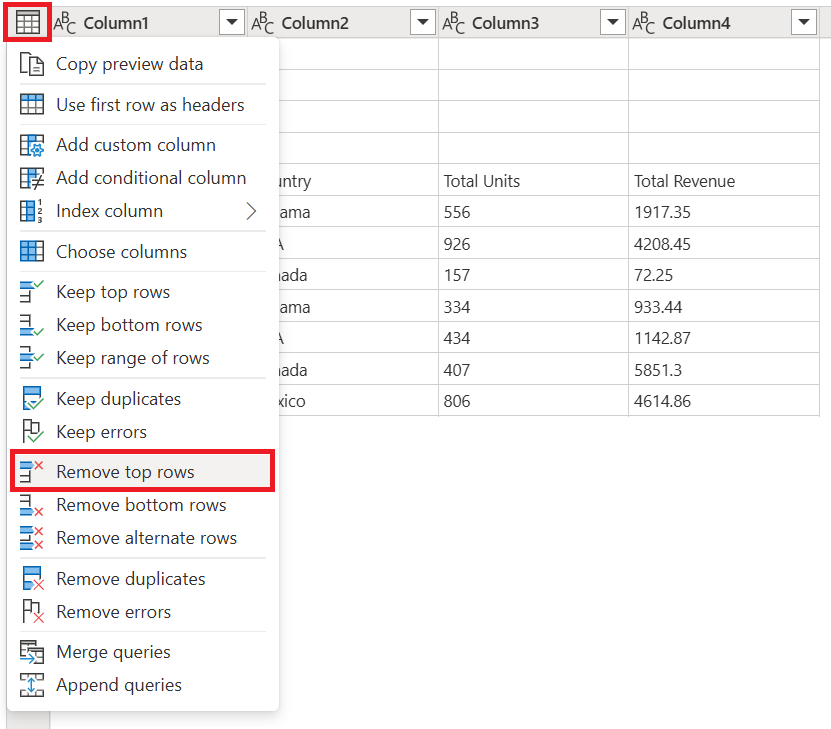Image resolution: width=831 pixels, height=729 pixels.
Task: Click the ABC data type icon on Column1
Action: 65,21
